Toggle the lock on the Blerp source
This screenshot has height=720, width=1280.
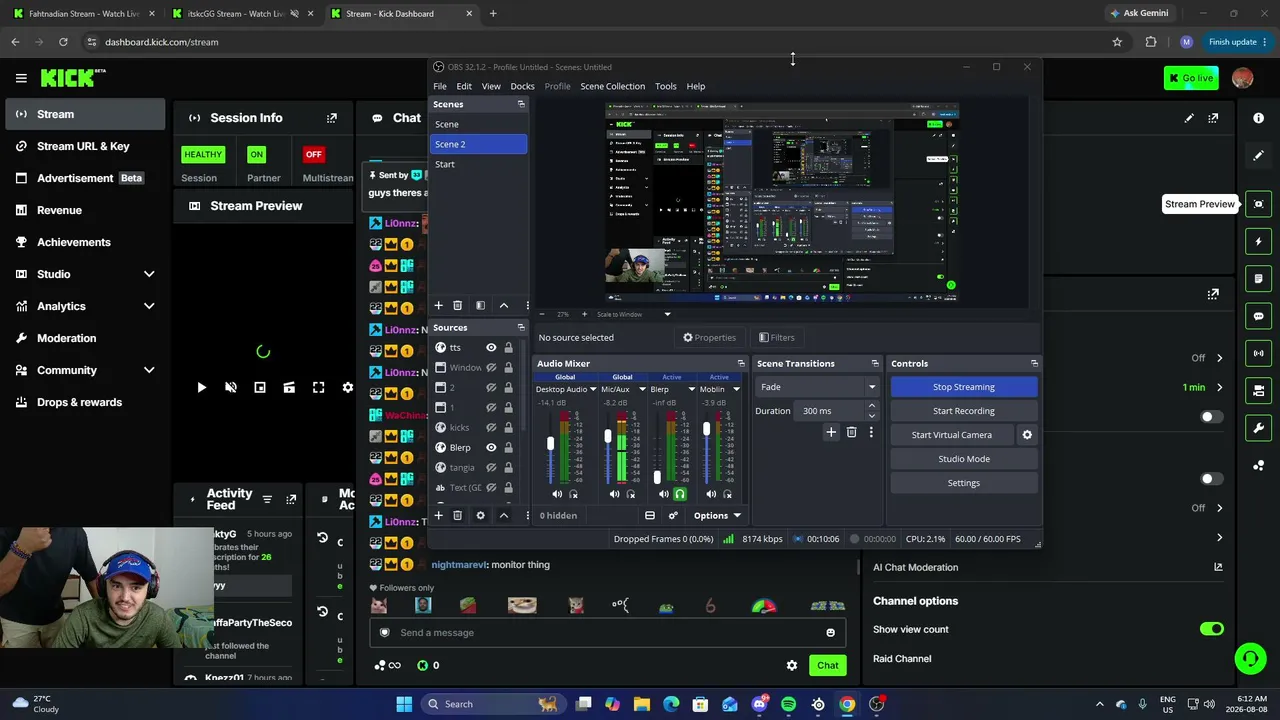coord(508,447)
